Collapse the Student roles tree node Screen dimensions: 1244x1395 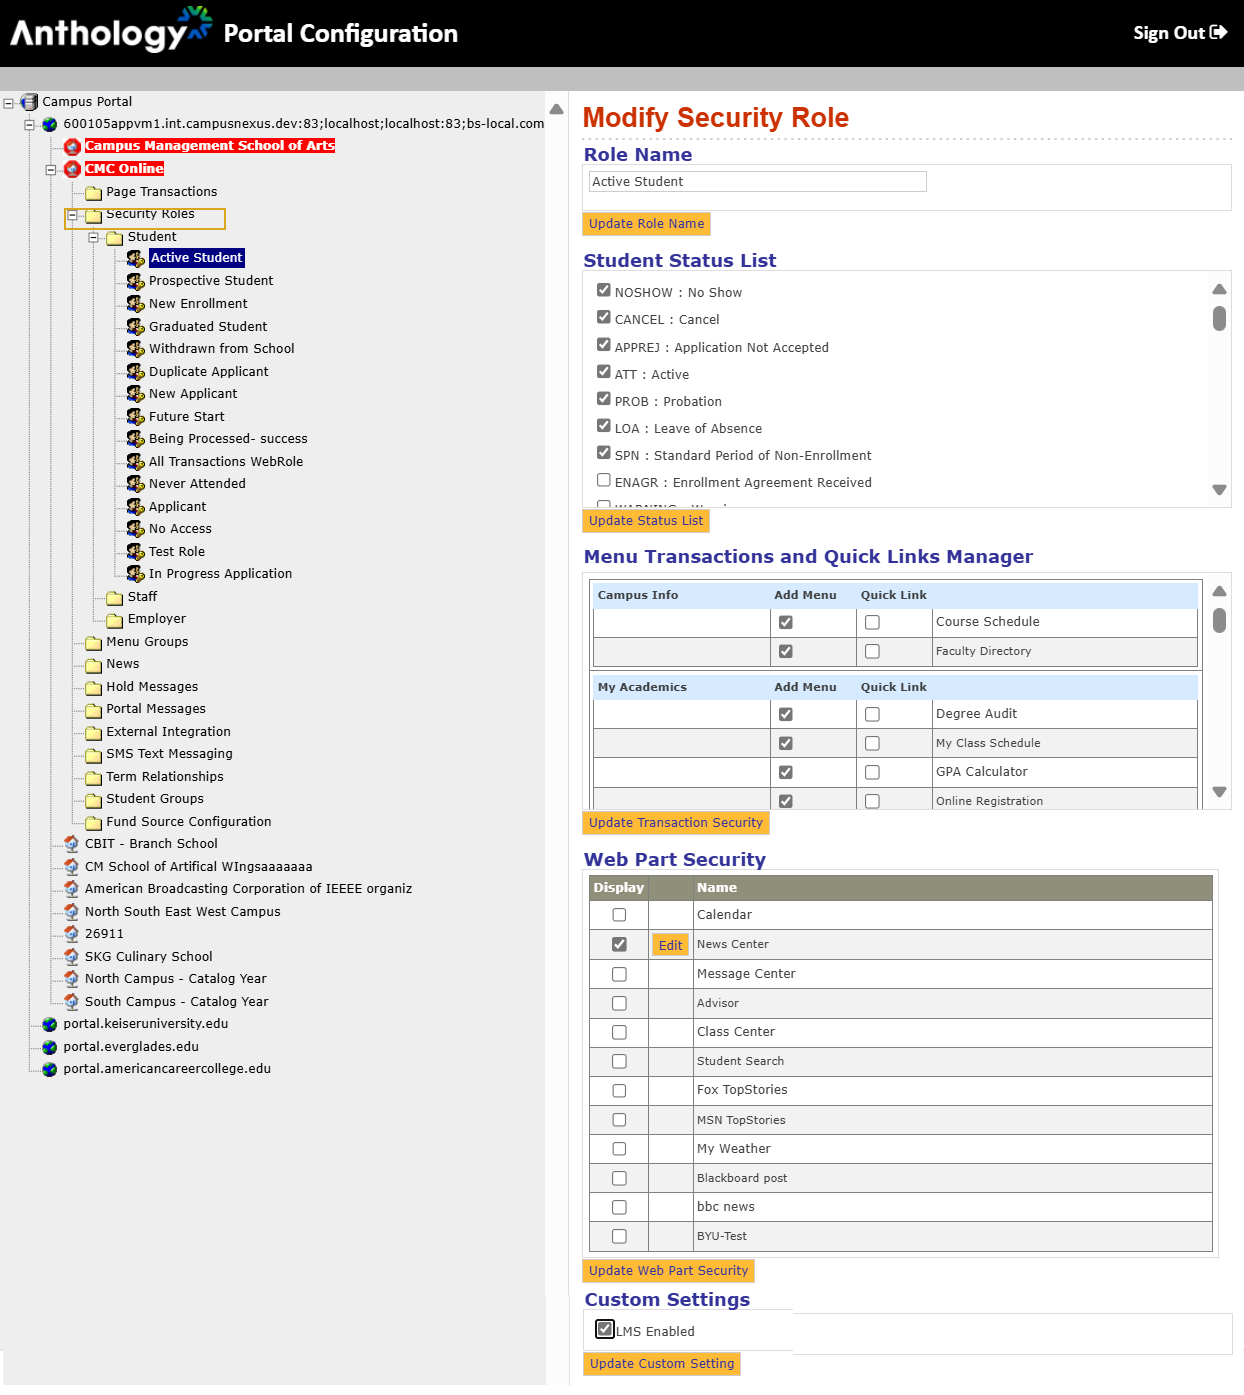(x=93, y=238)
